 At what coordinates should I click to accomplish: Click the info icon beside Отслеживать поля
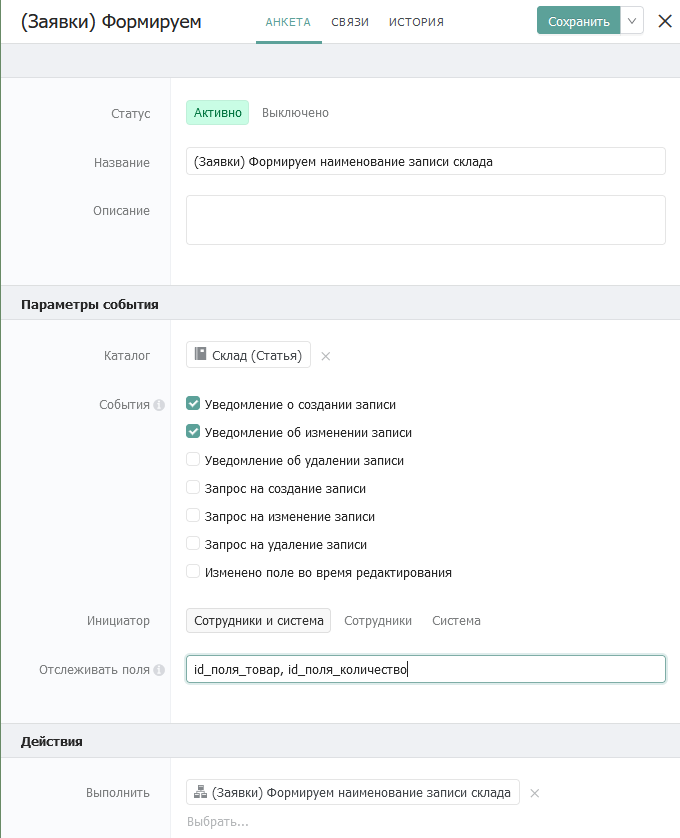(x=159, y=670)
